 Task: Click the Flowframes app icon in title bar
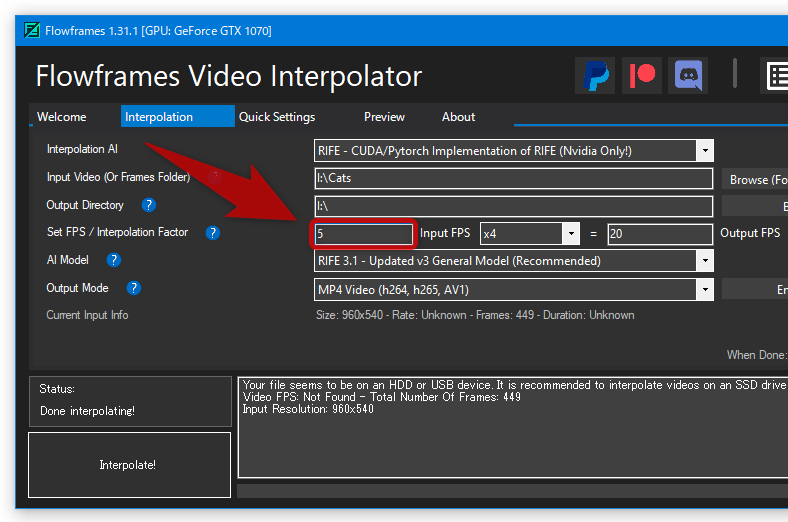[x=32, y=31]
